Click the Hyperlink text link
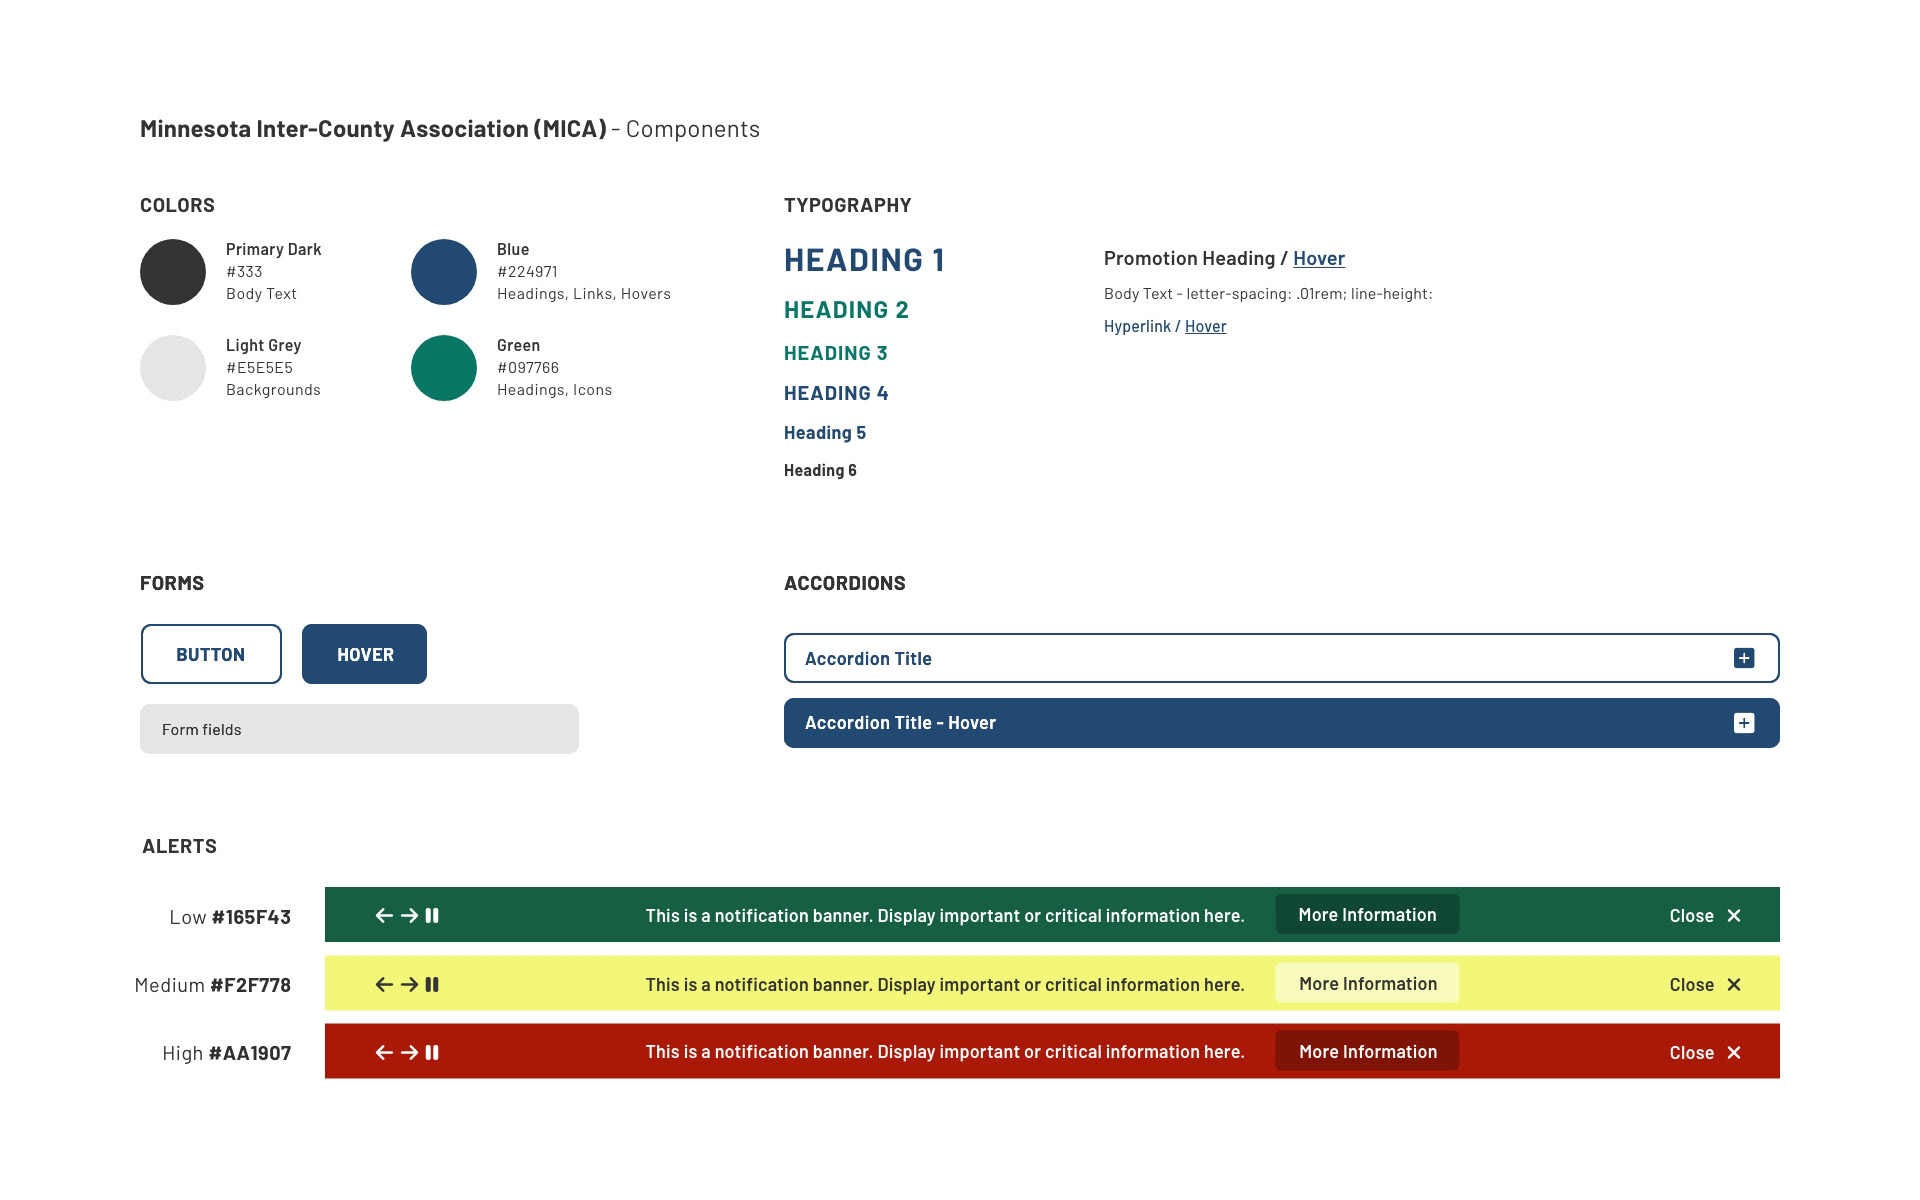 (1137, 327)
